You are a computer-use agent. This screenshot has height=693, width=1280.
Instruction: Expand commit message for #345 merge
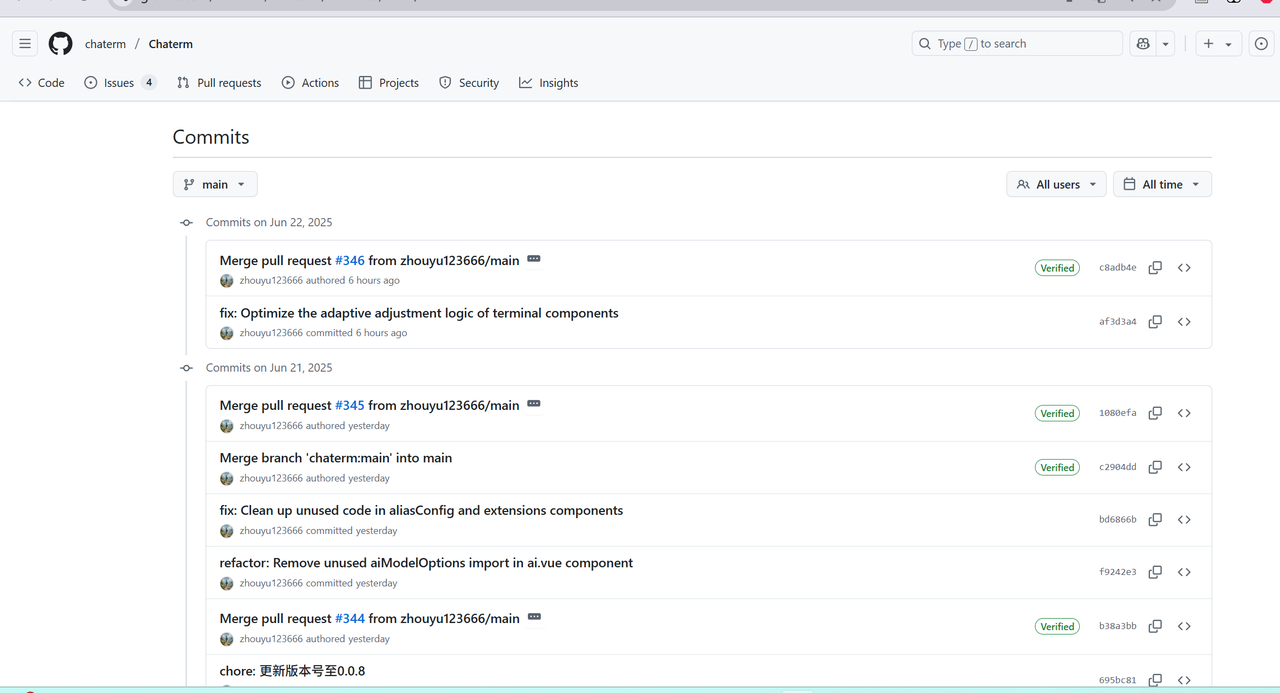(534, 404)
